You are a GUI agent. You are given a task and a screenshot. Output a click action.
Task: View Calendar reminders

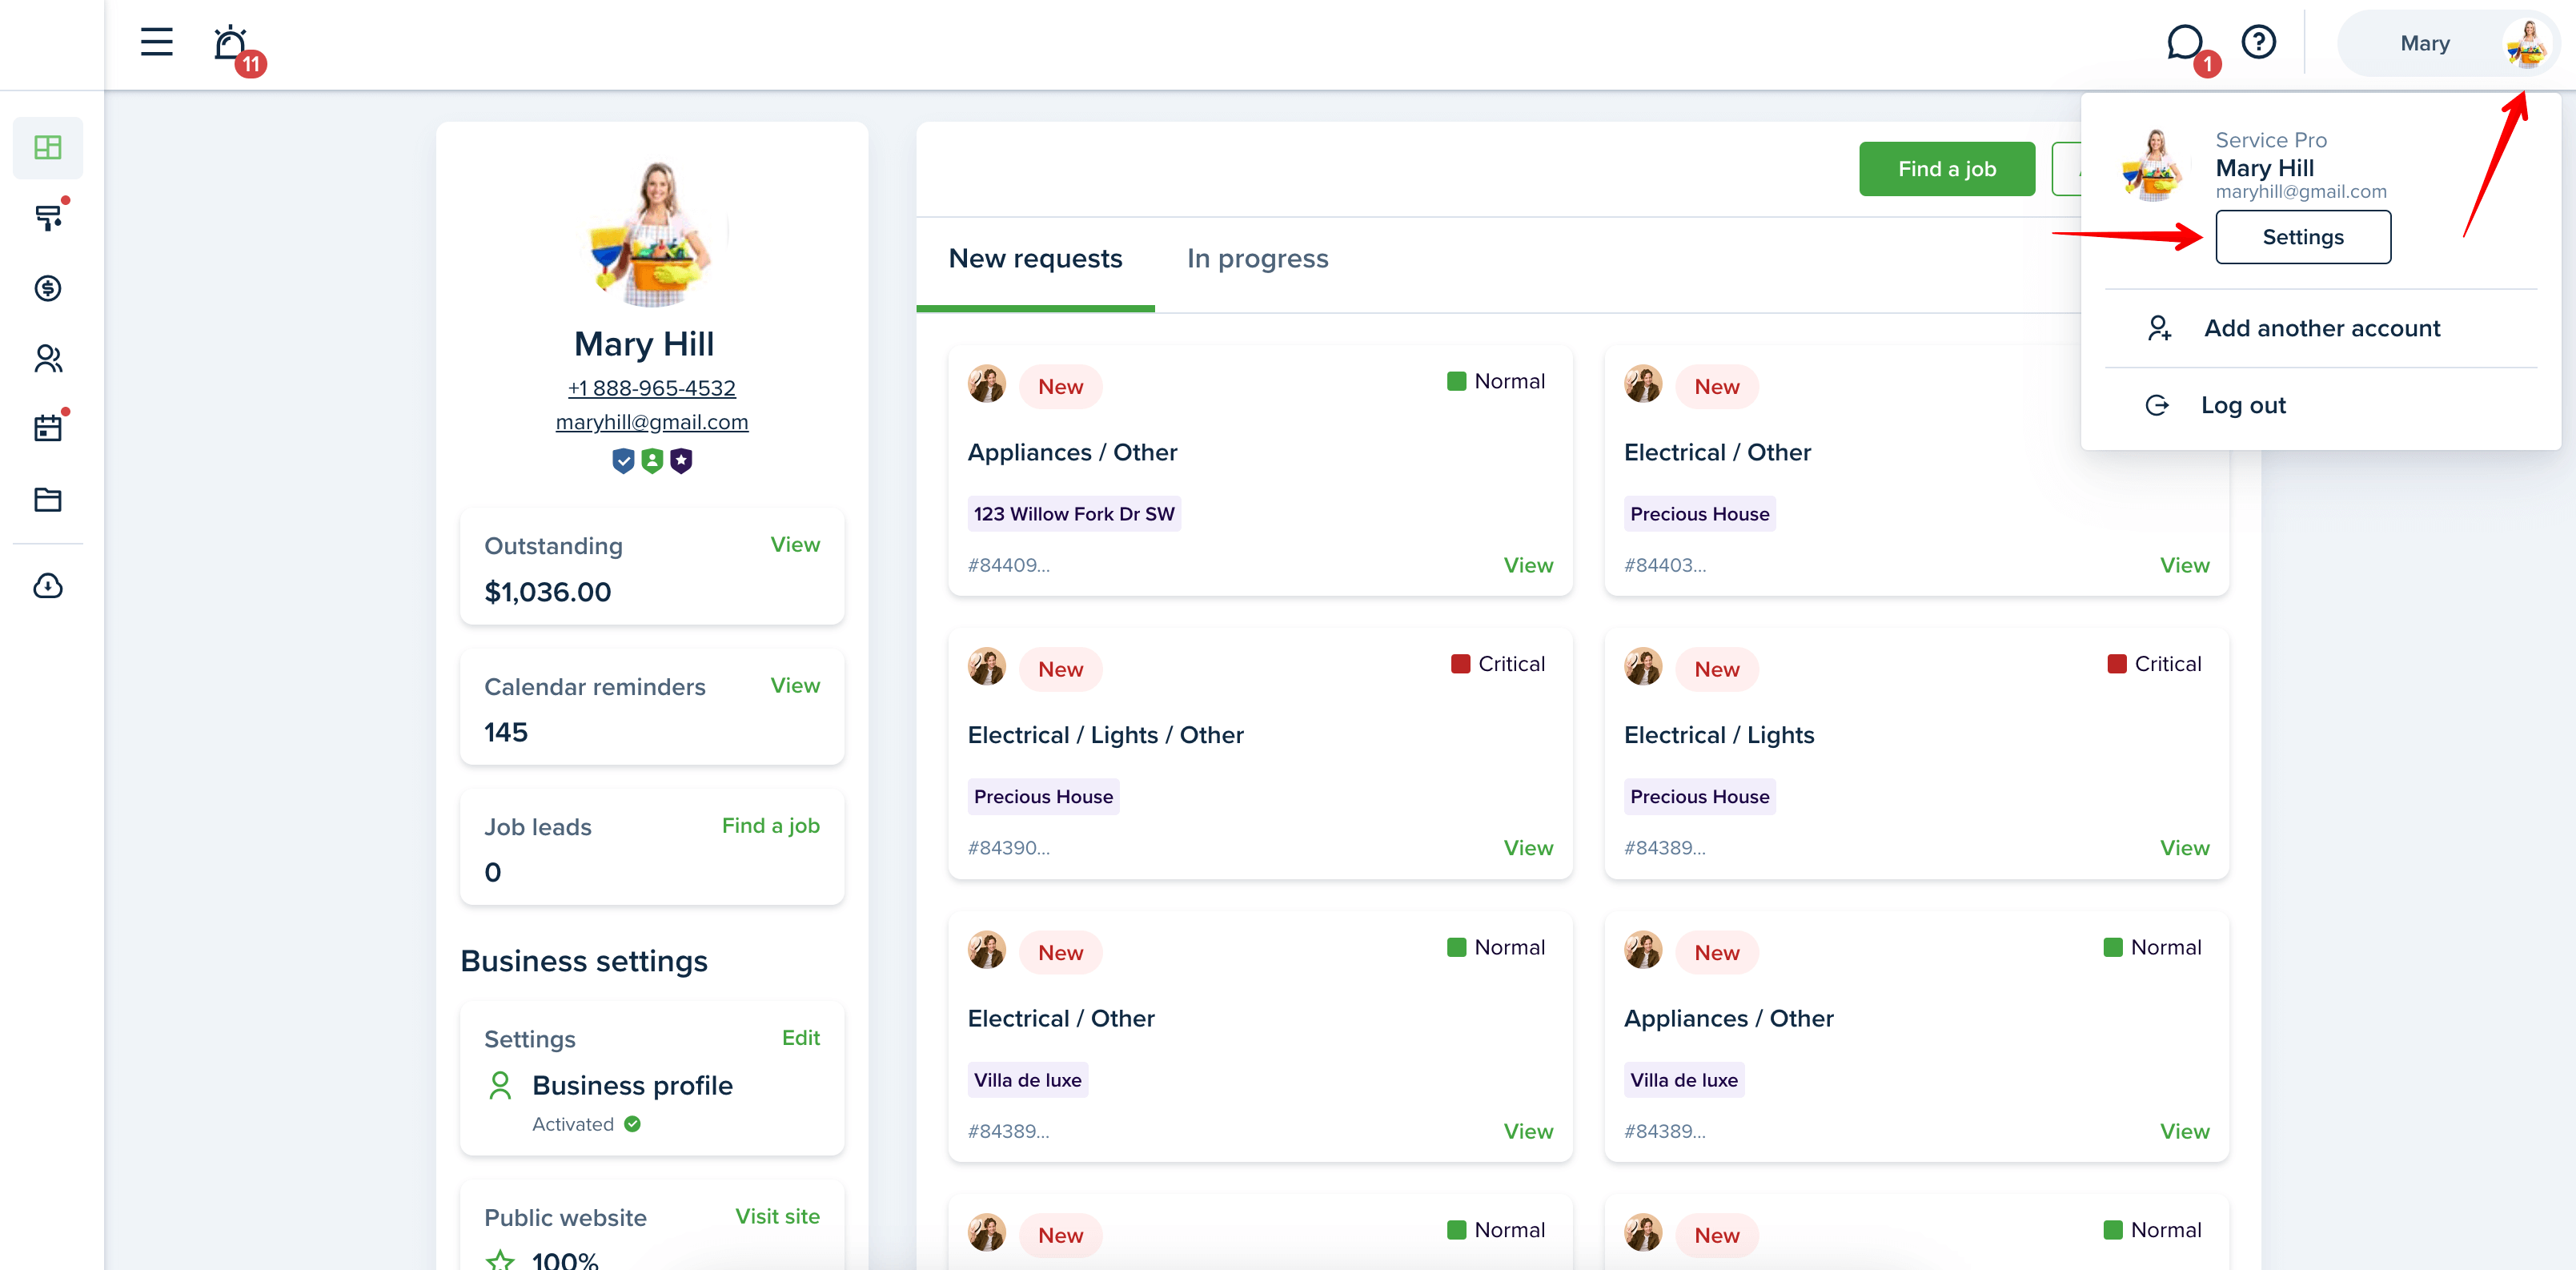[x=794, y=686]
